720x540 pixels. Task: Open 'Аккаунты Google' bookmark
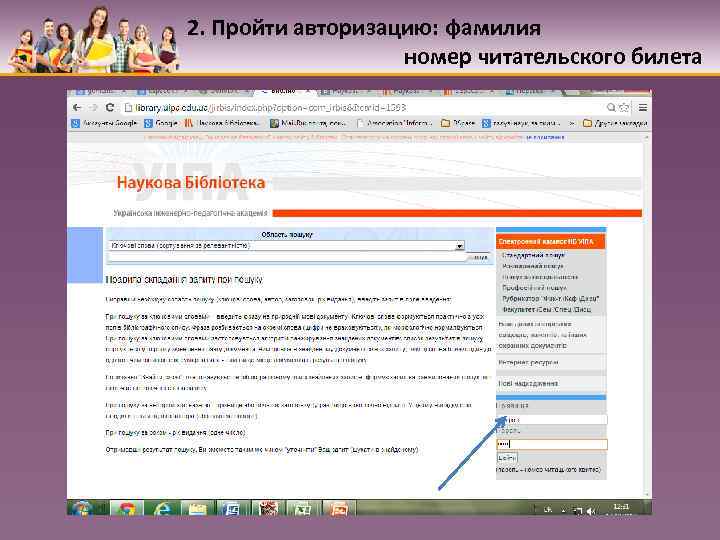coord(105,123)
